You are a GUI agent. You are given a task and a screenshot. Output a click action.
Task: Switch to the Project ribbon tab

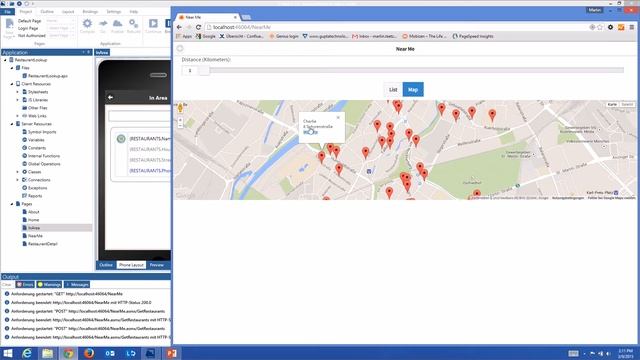[x=26, y=12]
